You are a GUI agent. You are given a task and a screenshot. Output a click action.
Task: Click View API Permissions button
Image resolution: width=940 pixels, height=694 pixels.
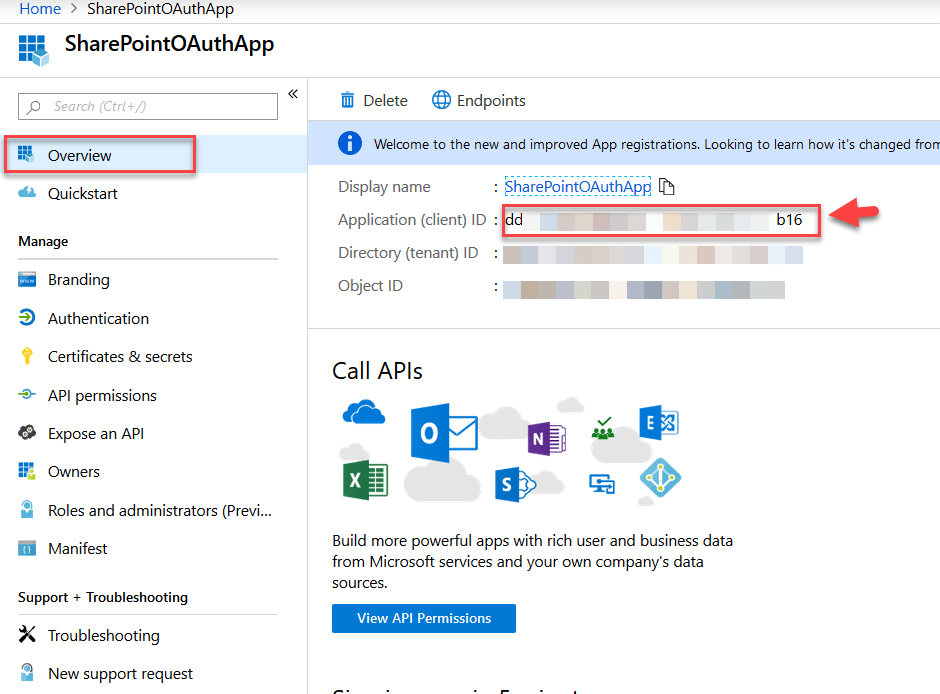click(424, 618)
